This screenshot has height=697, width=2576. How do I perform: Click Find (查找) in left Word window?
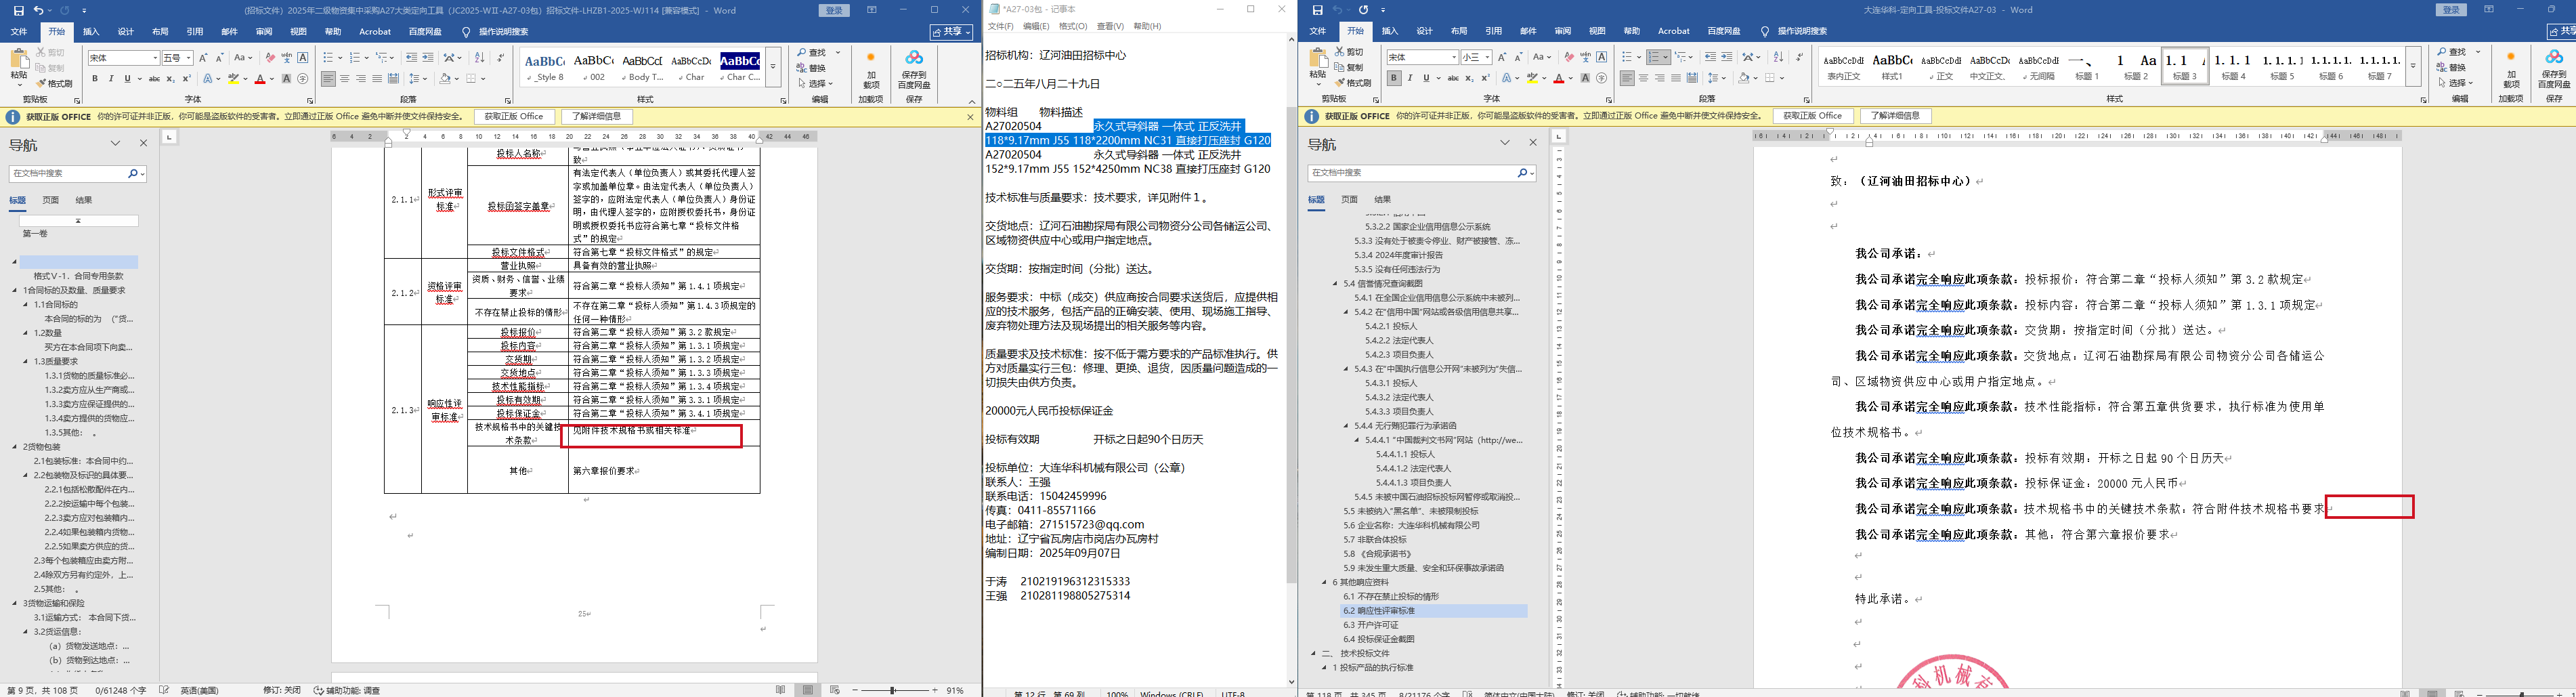[x=813, y=53]
